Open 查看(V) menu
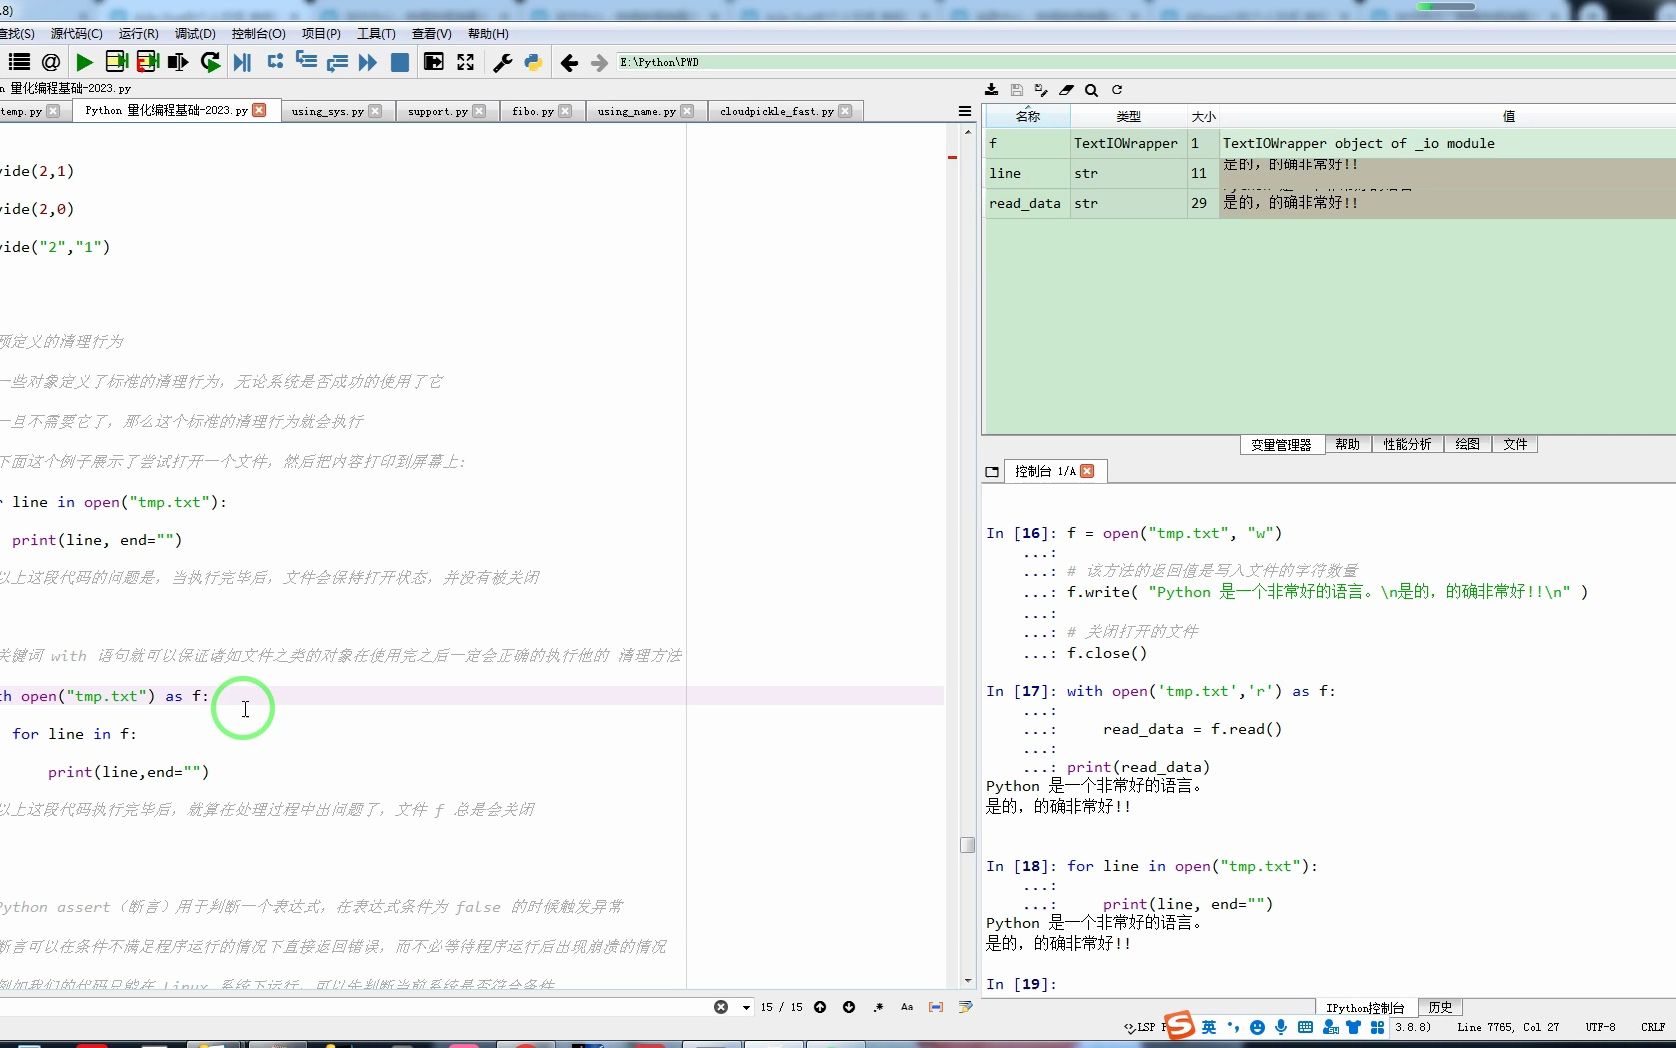The height and width of the screenshot is (1048, 1676). tap(432, 33)
